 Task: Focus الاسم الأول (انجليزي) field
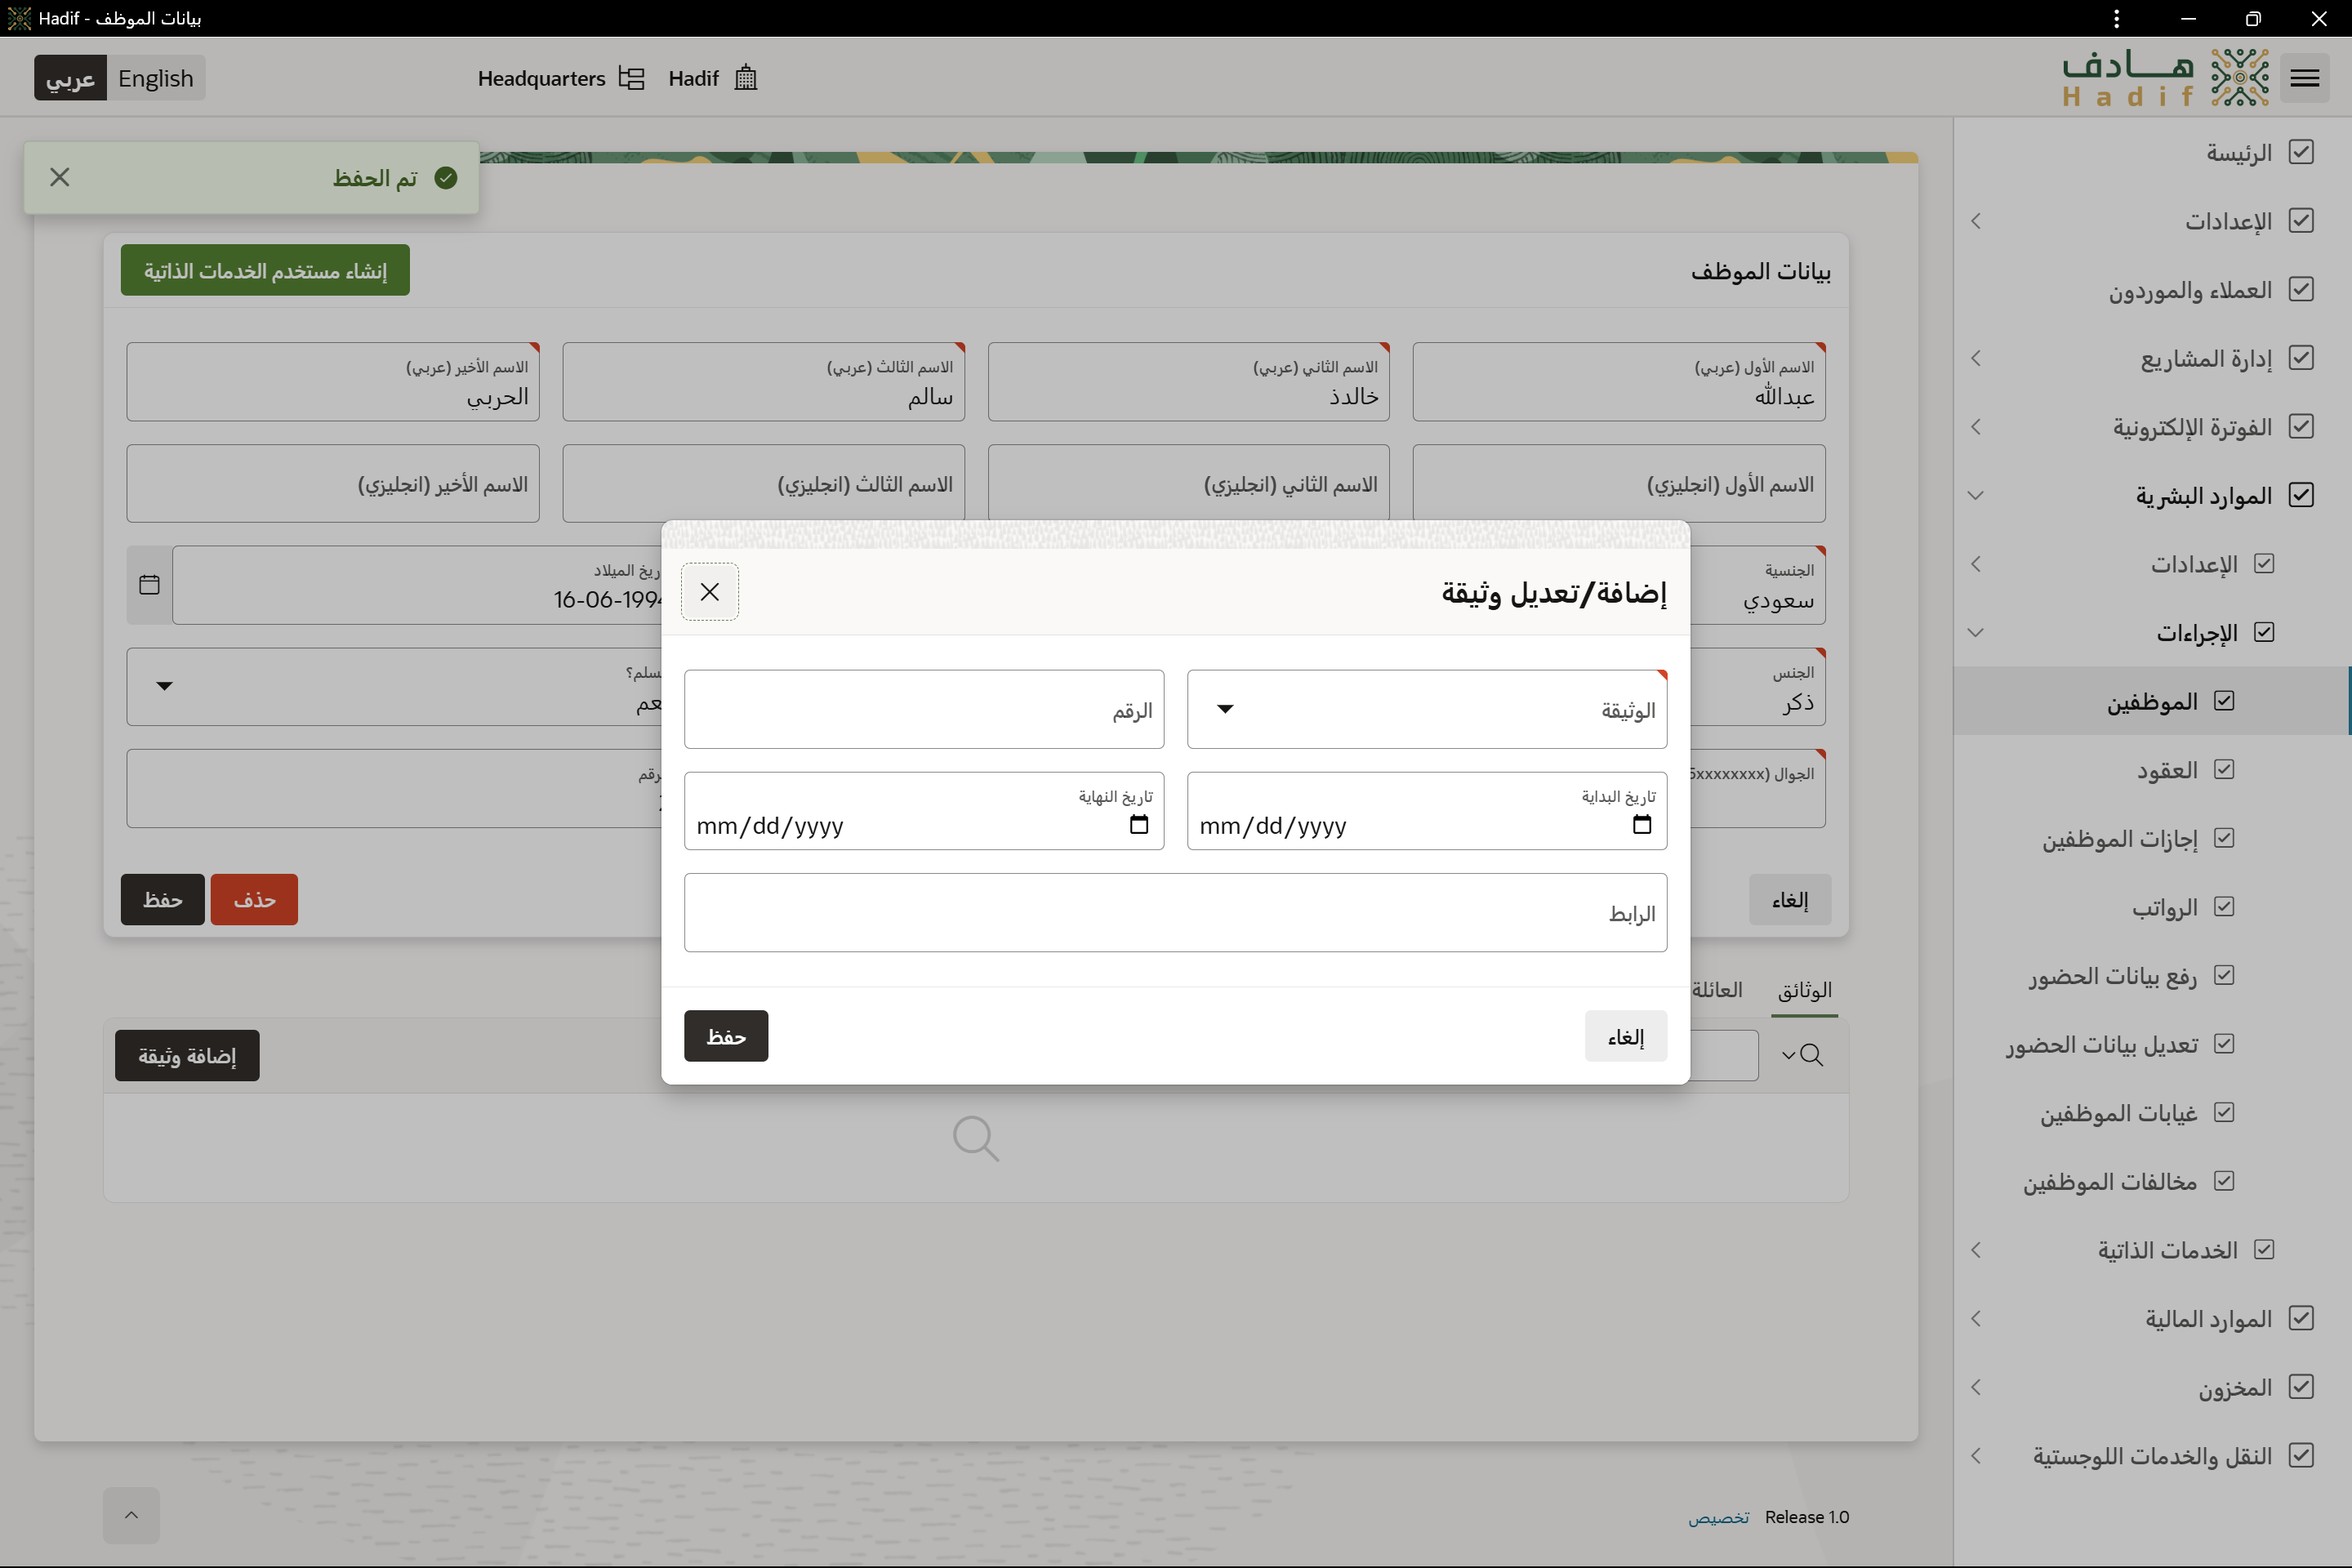(x=1619, y=483)
